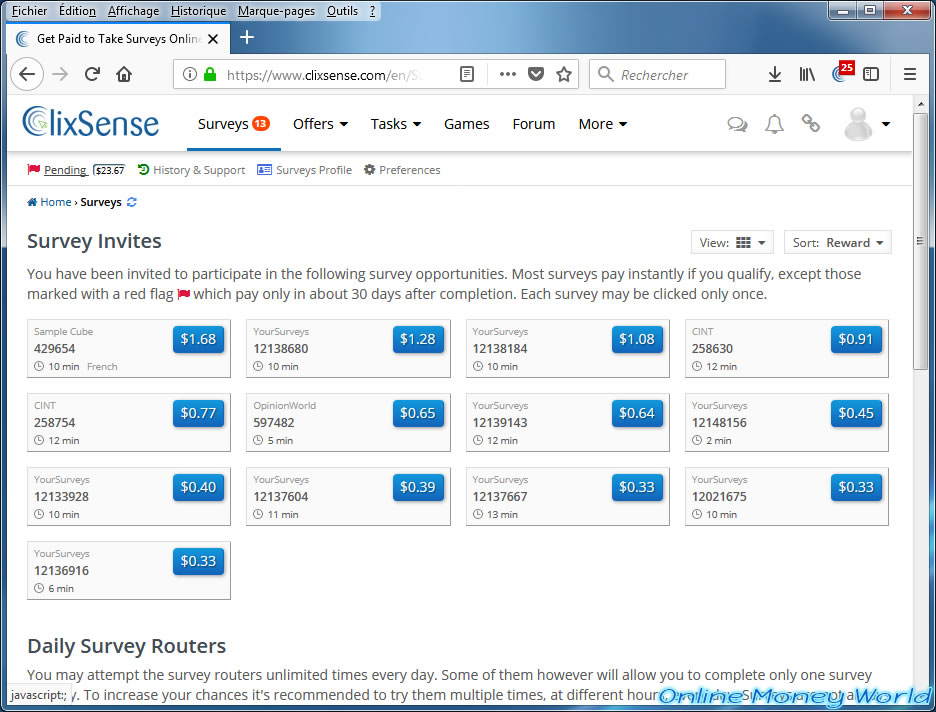This screenshot has height=712, width=936.
Task: Open the Outils menu
Action: coord(342,11)
